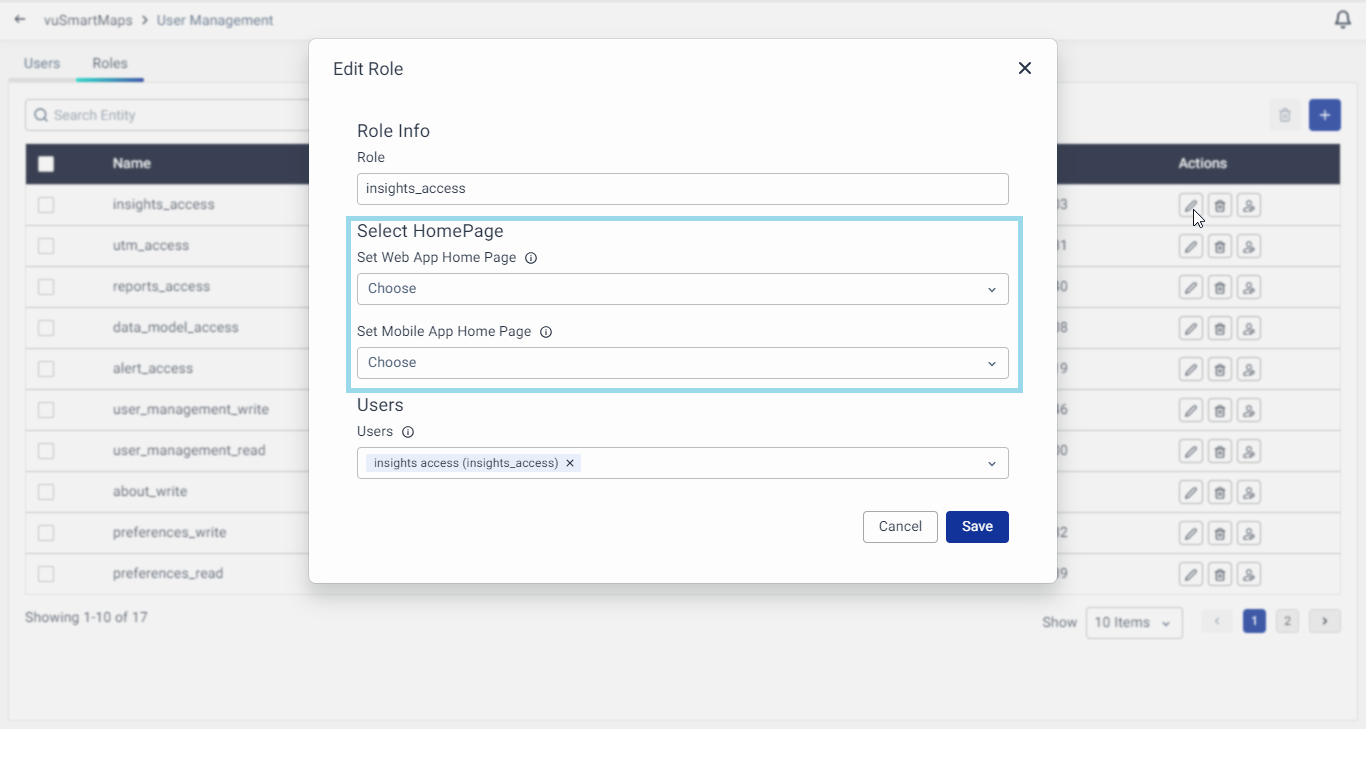Tick the insights_access row checkbox

[x=46, y=205]
